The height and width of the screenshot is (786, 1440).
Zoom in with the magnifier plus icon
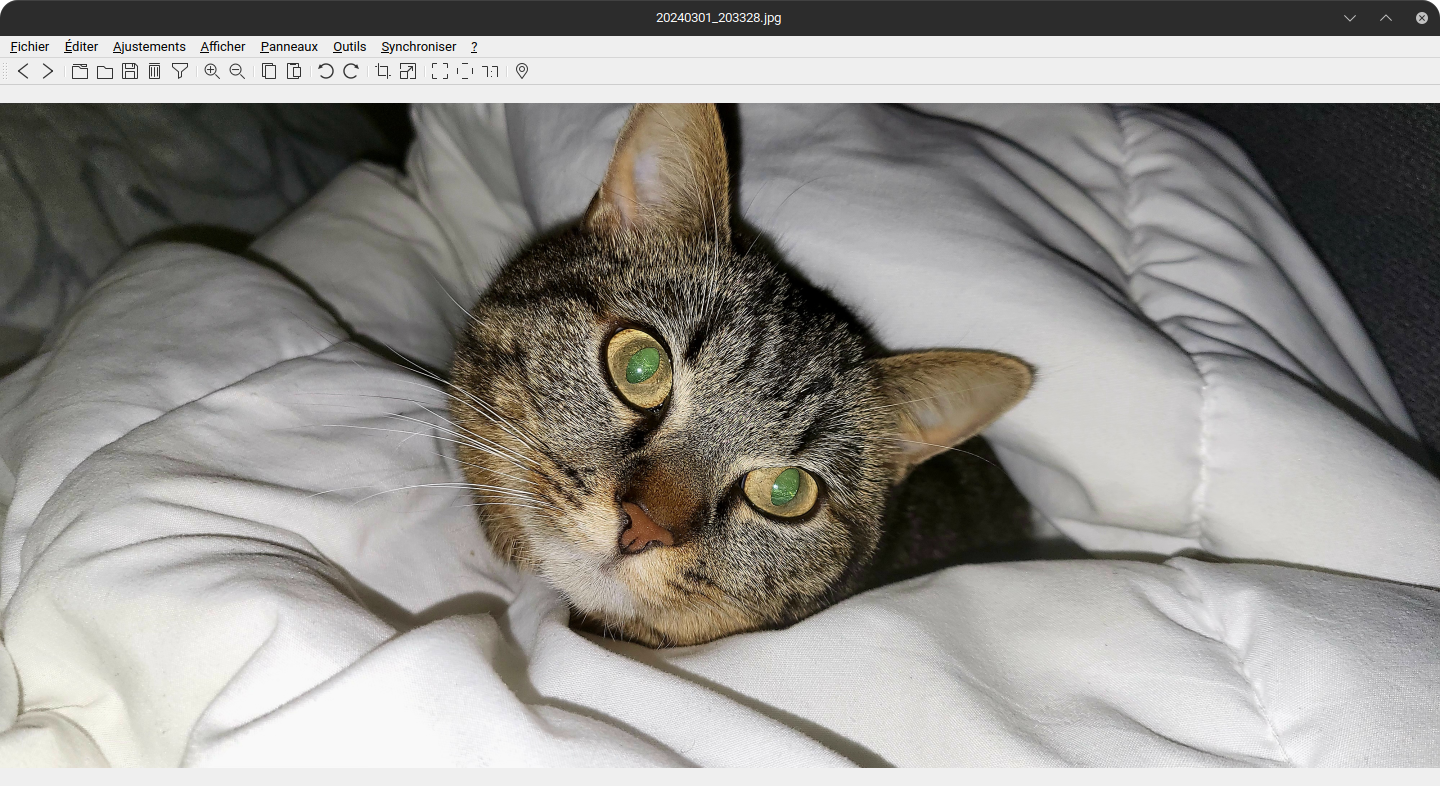212,71
